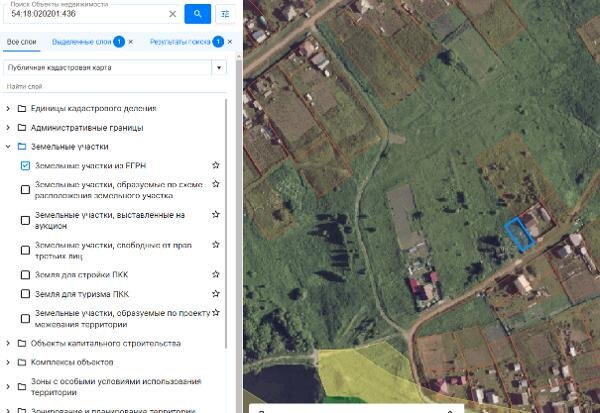This screenshot has width=600, height=413.
Task: Close the Выделенные слои tab
Action: (x=131, y=42)
